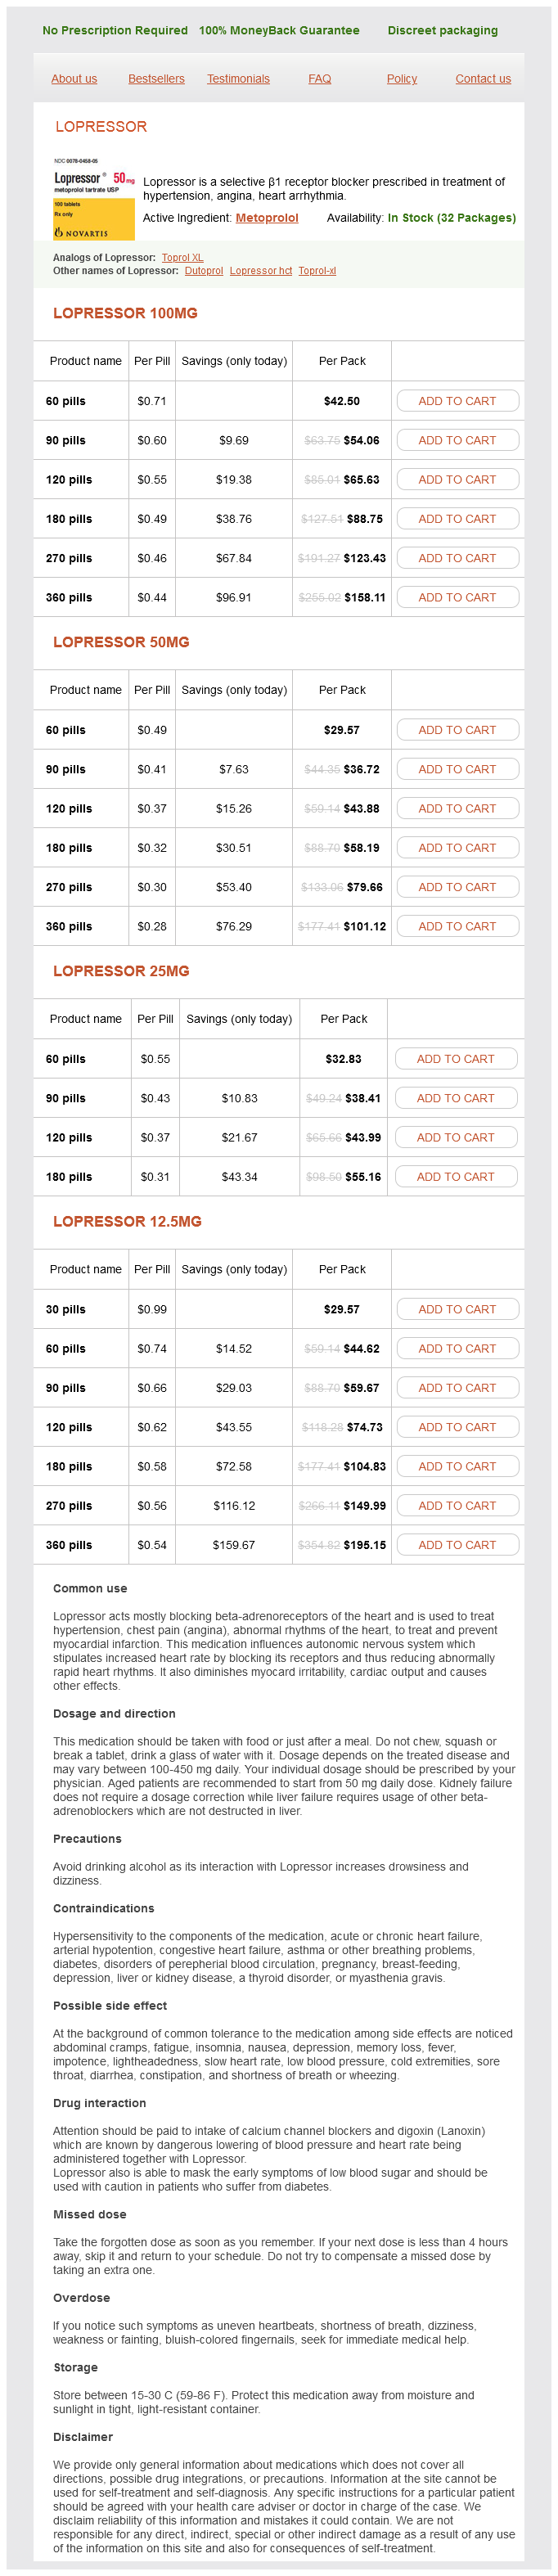Click the Toprol-xl other name link

[x=317, y=271]
